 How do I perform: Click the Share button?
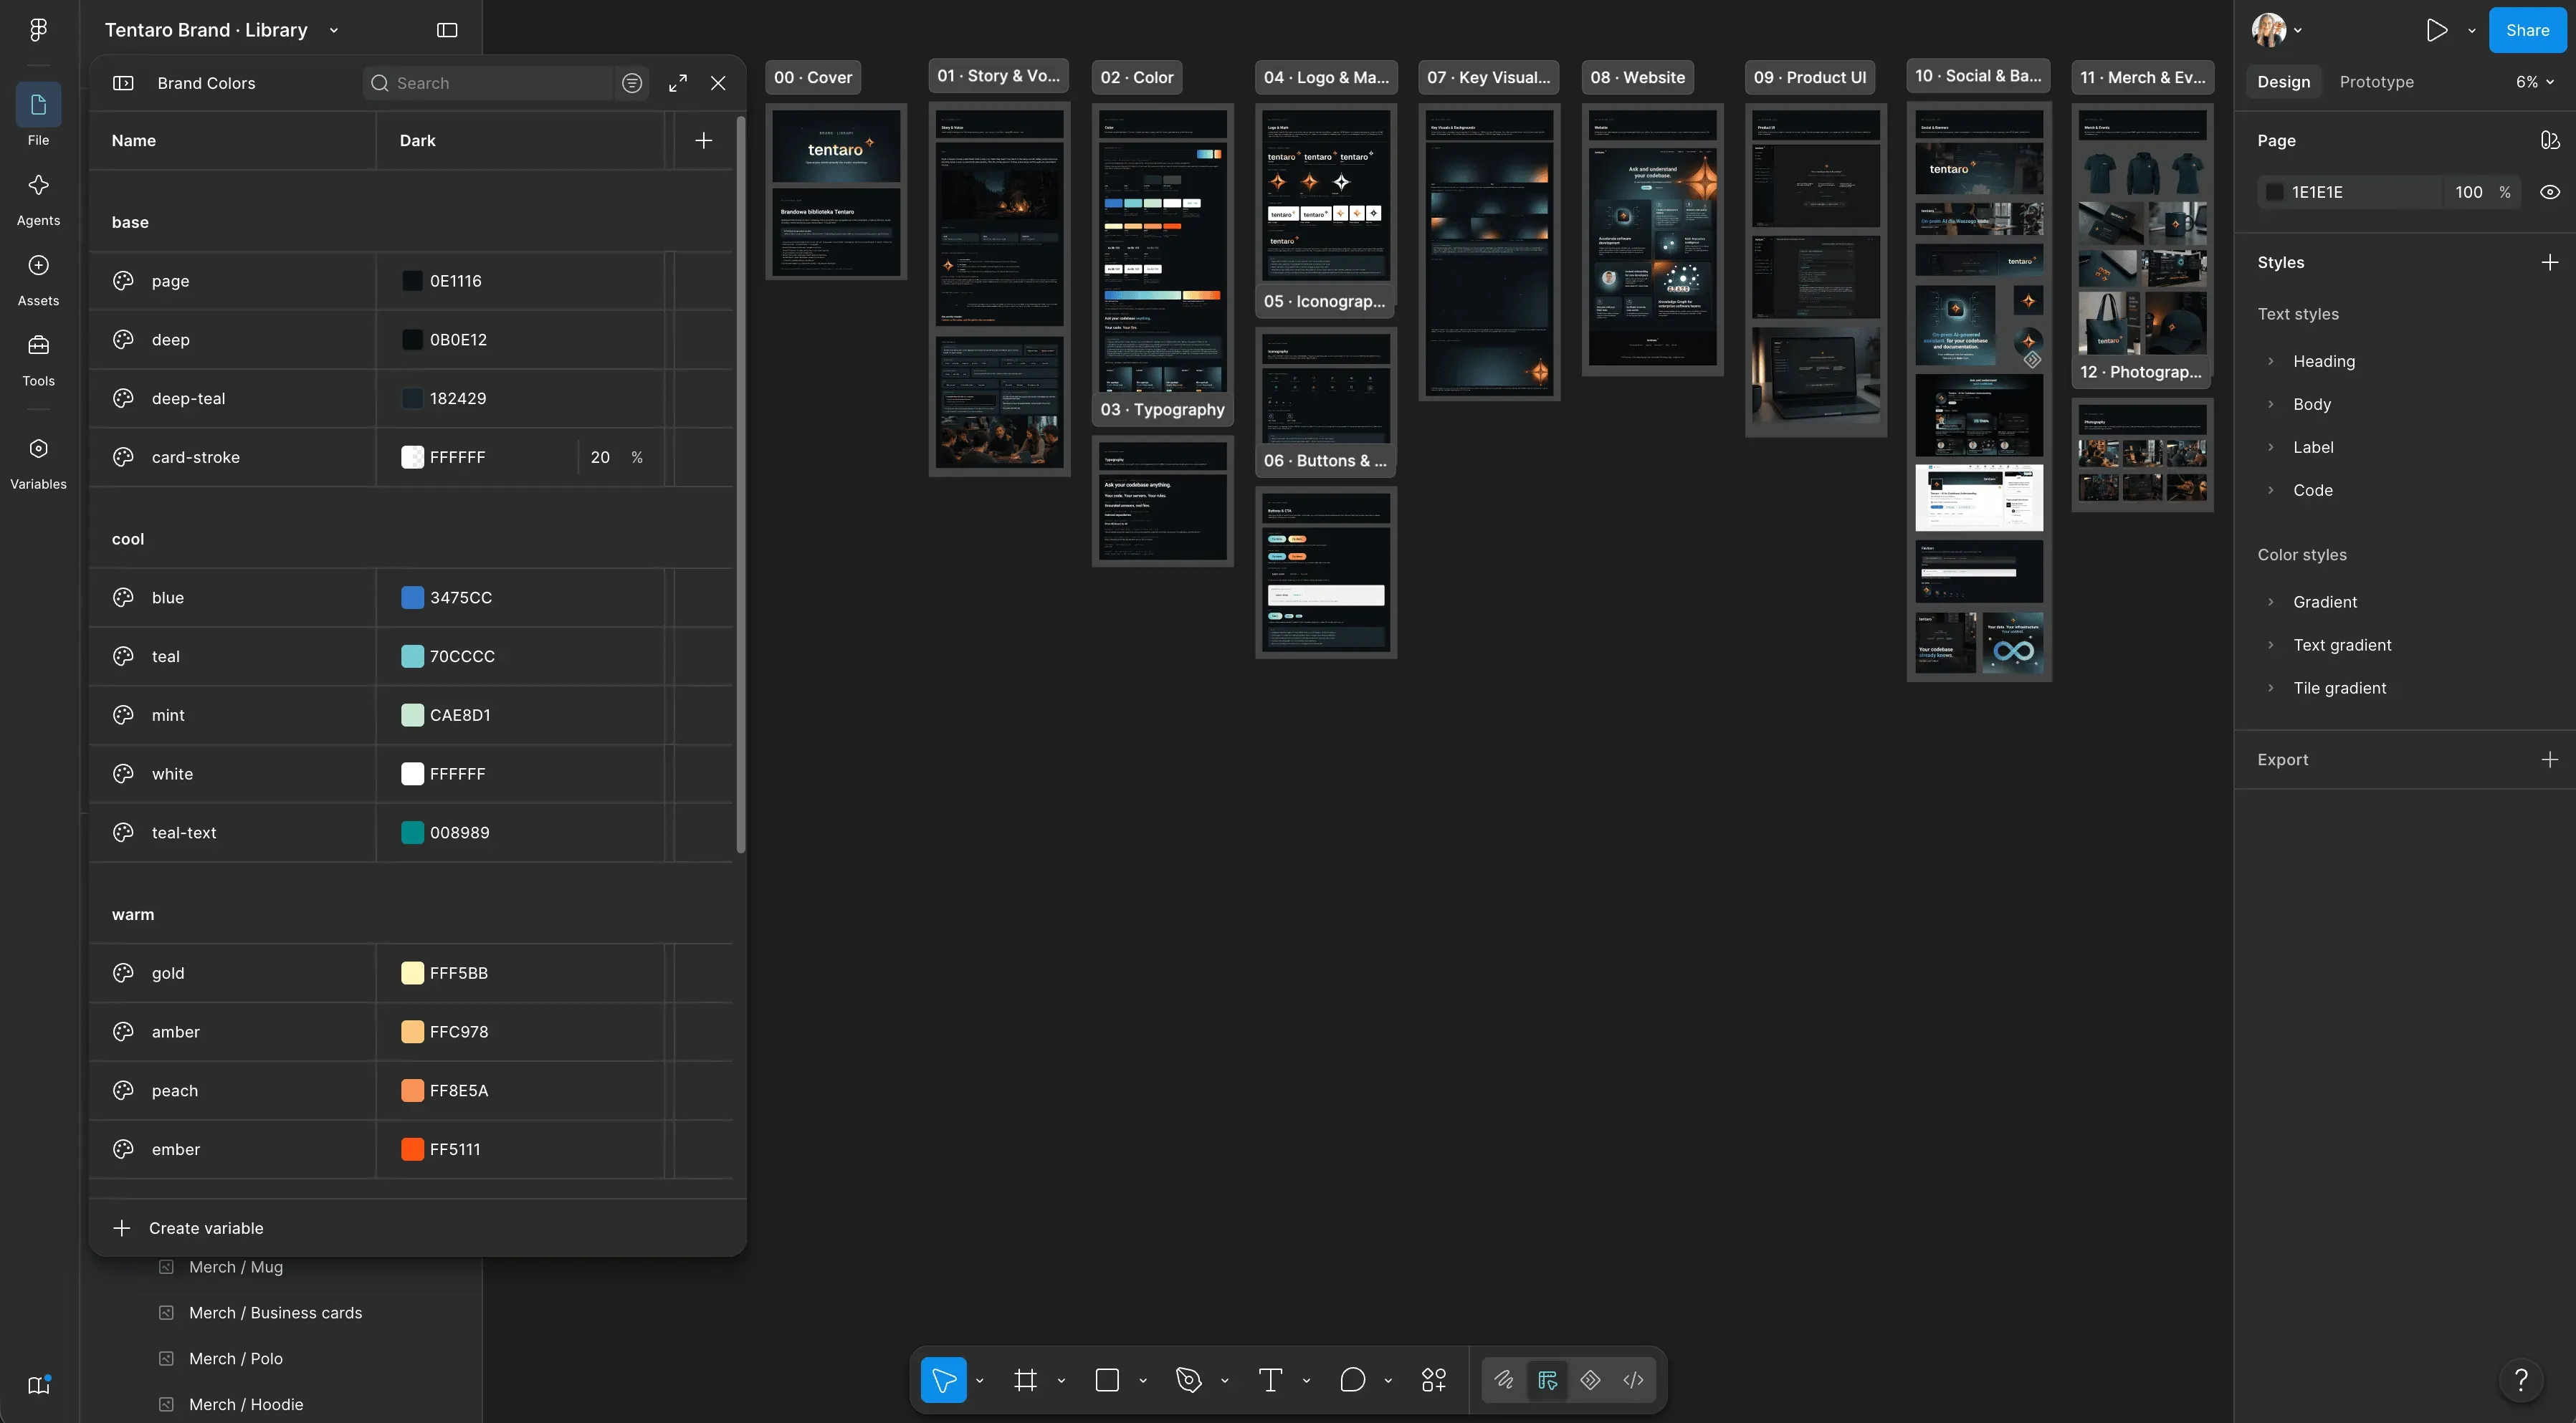click(x=2527, y=30)
